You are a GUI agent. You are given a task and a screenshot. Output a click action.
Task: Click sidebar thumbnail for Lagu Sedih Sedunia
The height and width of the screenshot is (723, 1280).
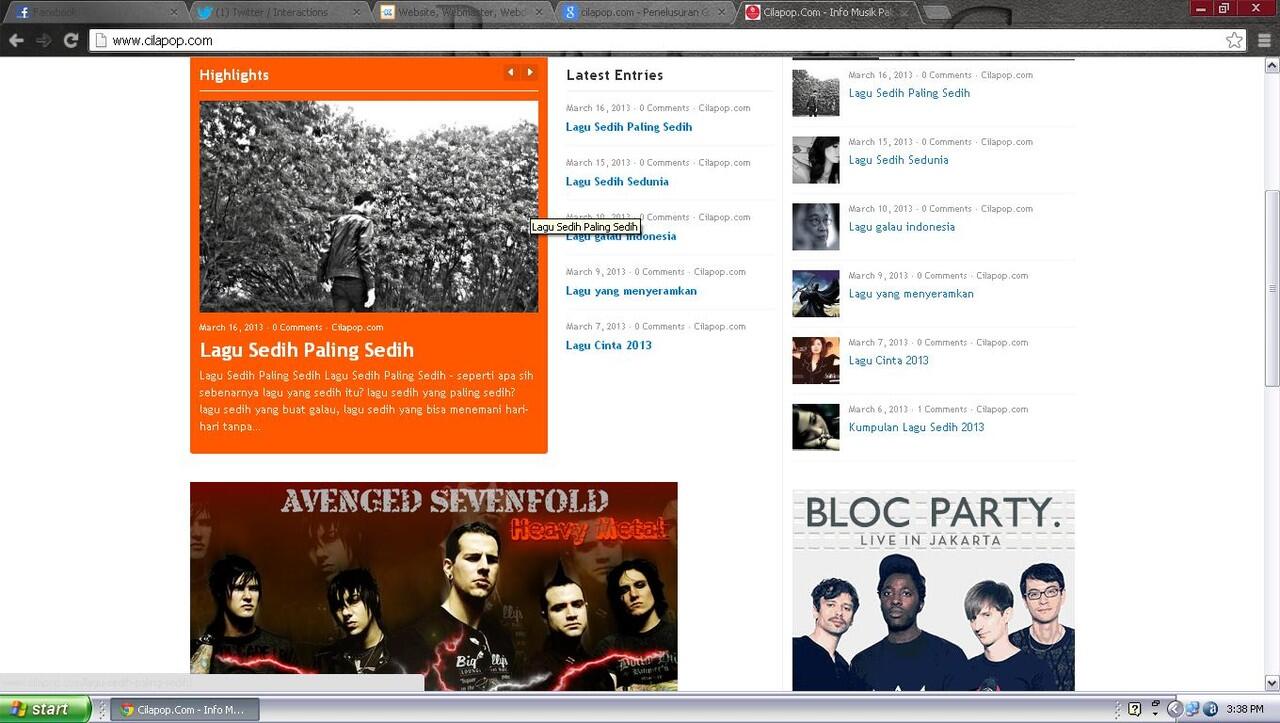[x=816, y=160]
